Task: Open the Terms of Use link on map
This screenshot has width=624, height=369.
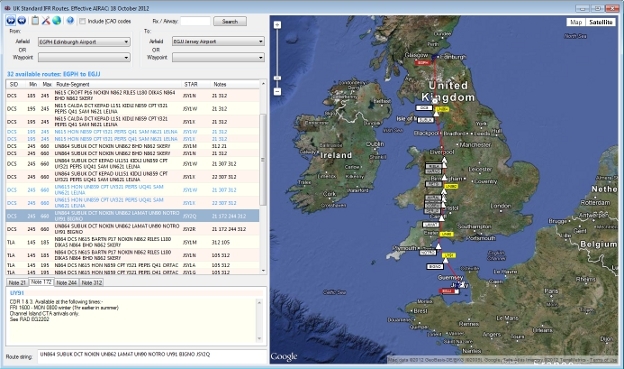Action: 603,360
